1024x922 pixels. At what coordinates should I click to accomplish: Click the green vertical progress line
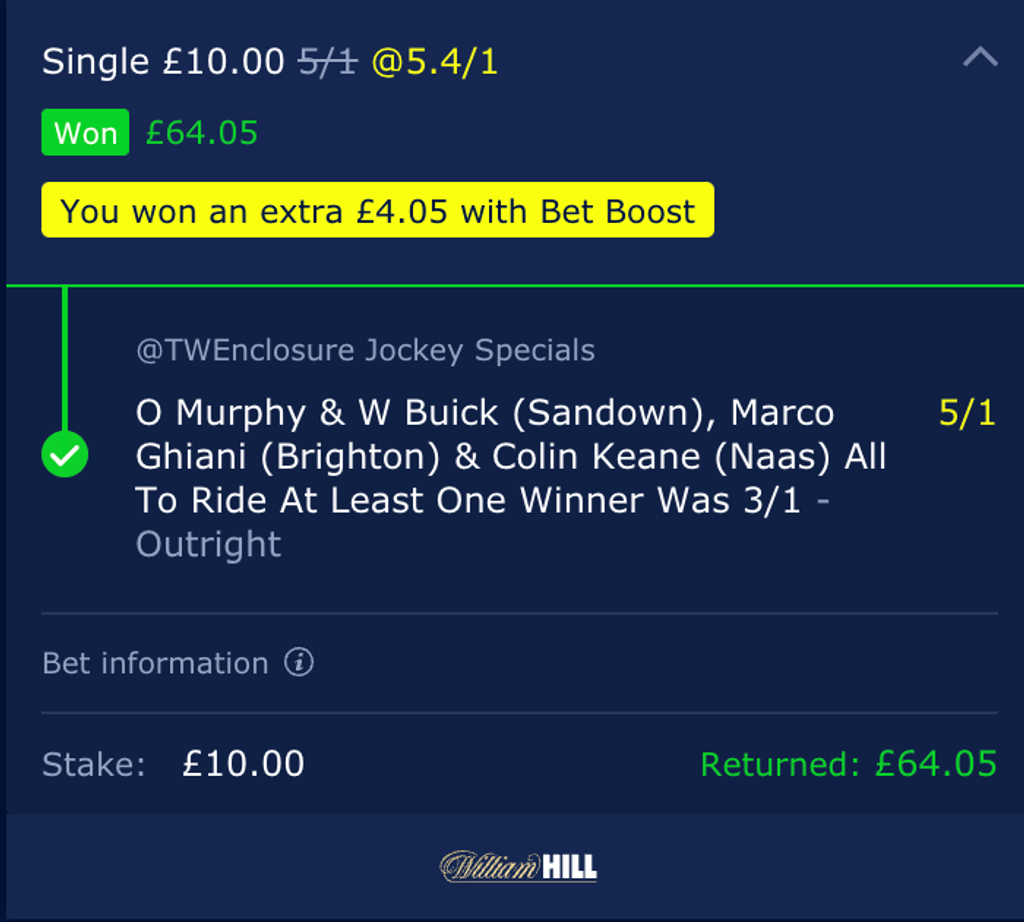65,359
